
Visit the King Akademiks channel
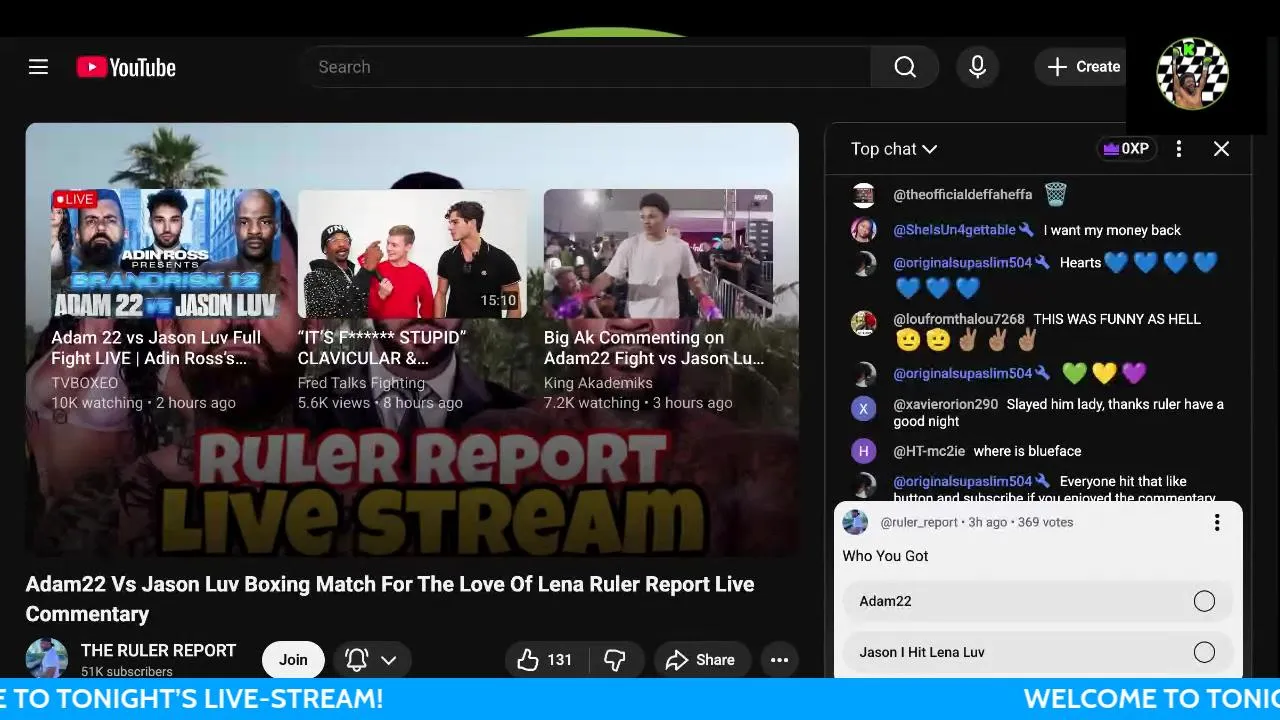tap(598, 383)
